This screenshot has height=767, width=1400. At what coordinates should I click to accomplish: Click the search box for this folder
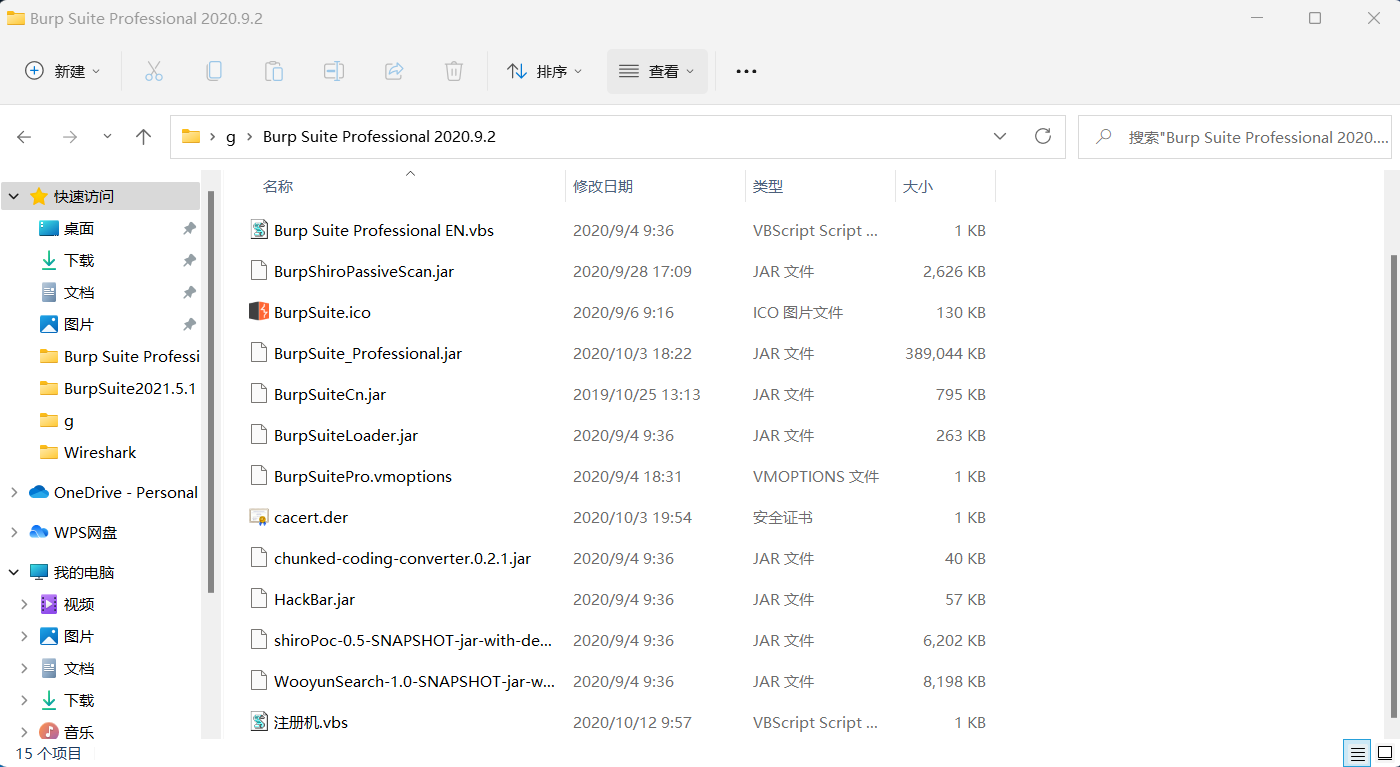[x=1235, y=137]
